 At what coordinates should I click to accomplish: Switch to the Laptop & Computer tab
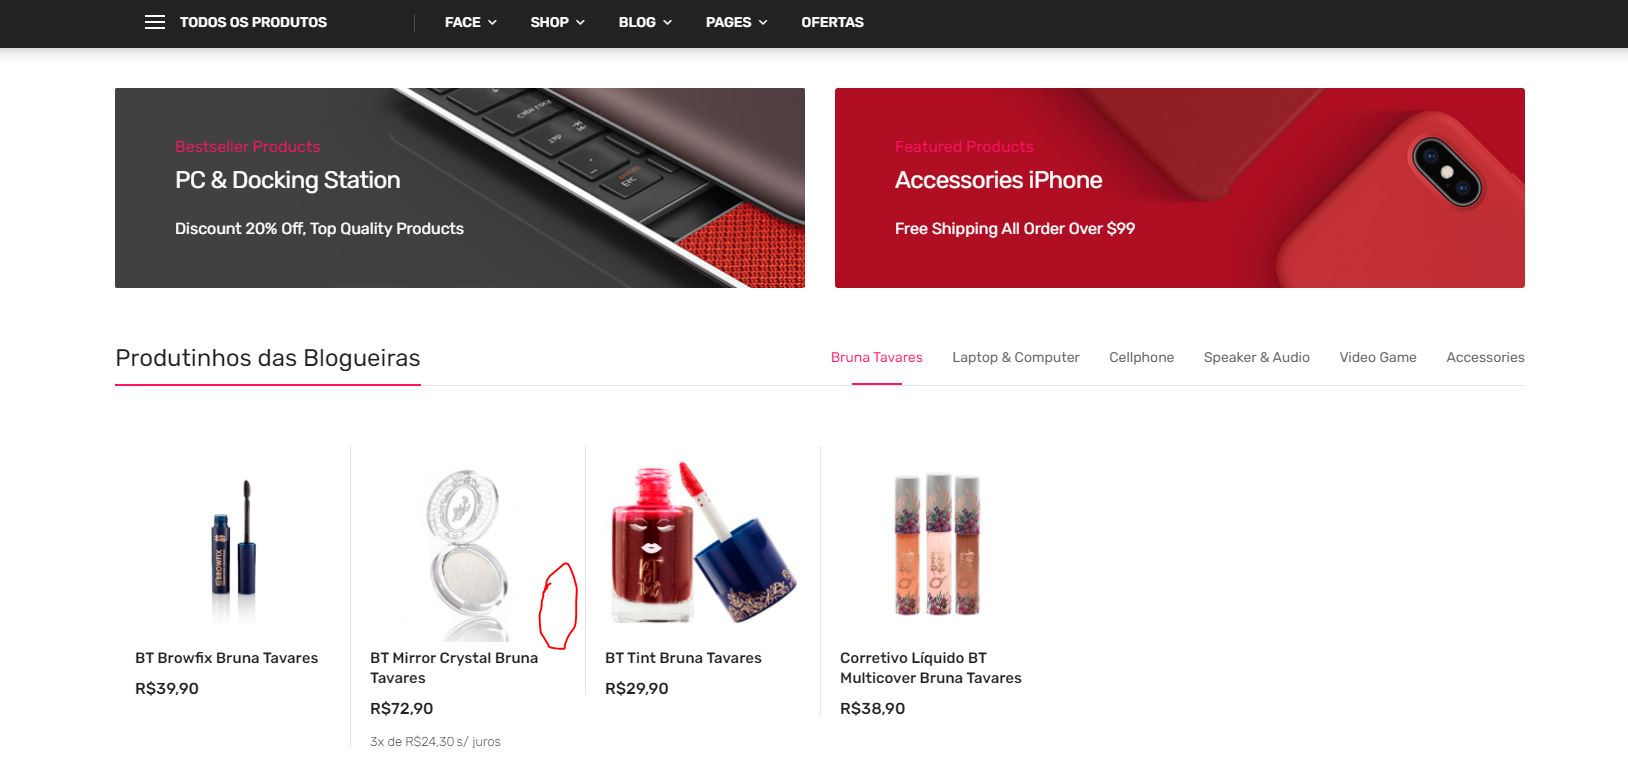click(x=1015, y=357)
